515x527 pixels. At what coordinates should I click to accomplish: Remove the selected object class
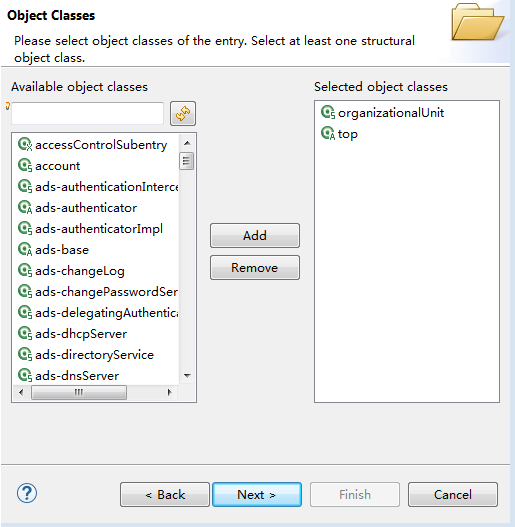pos(255,268)
